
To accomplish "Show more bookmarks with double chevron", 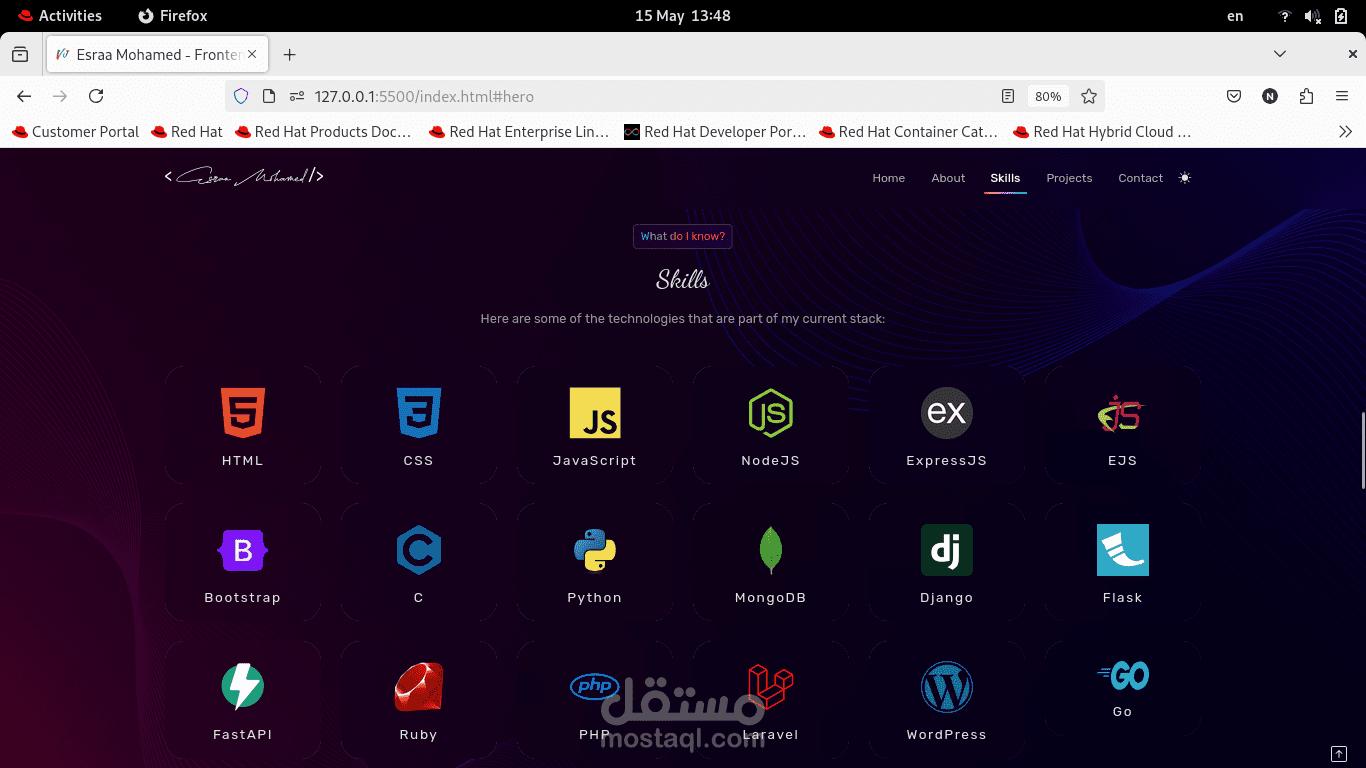I will [x=1345, y=132].
